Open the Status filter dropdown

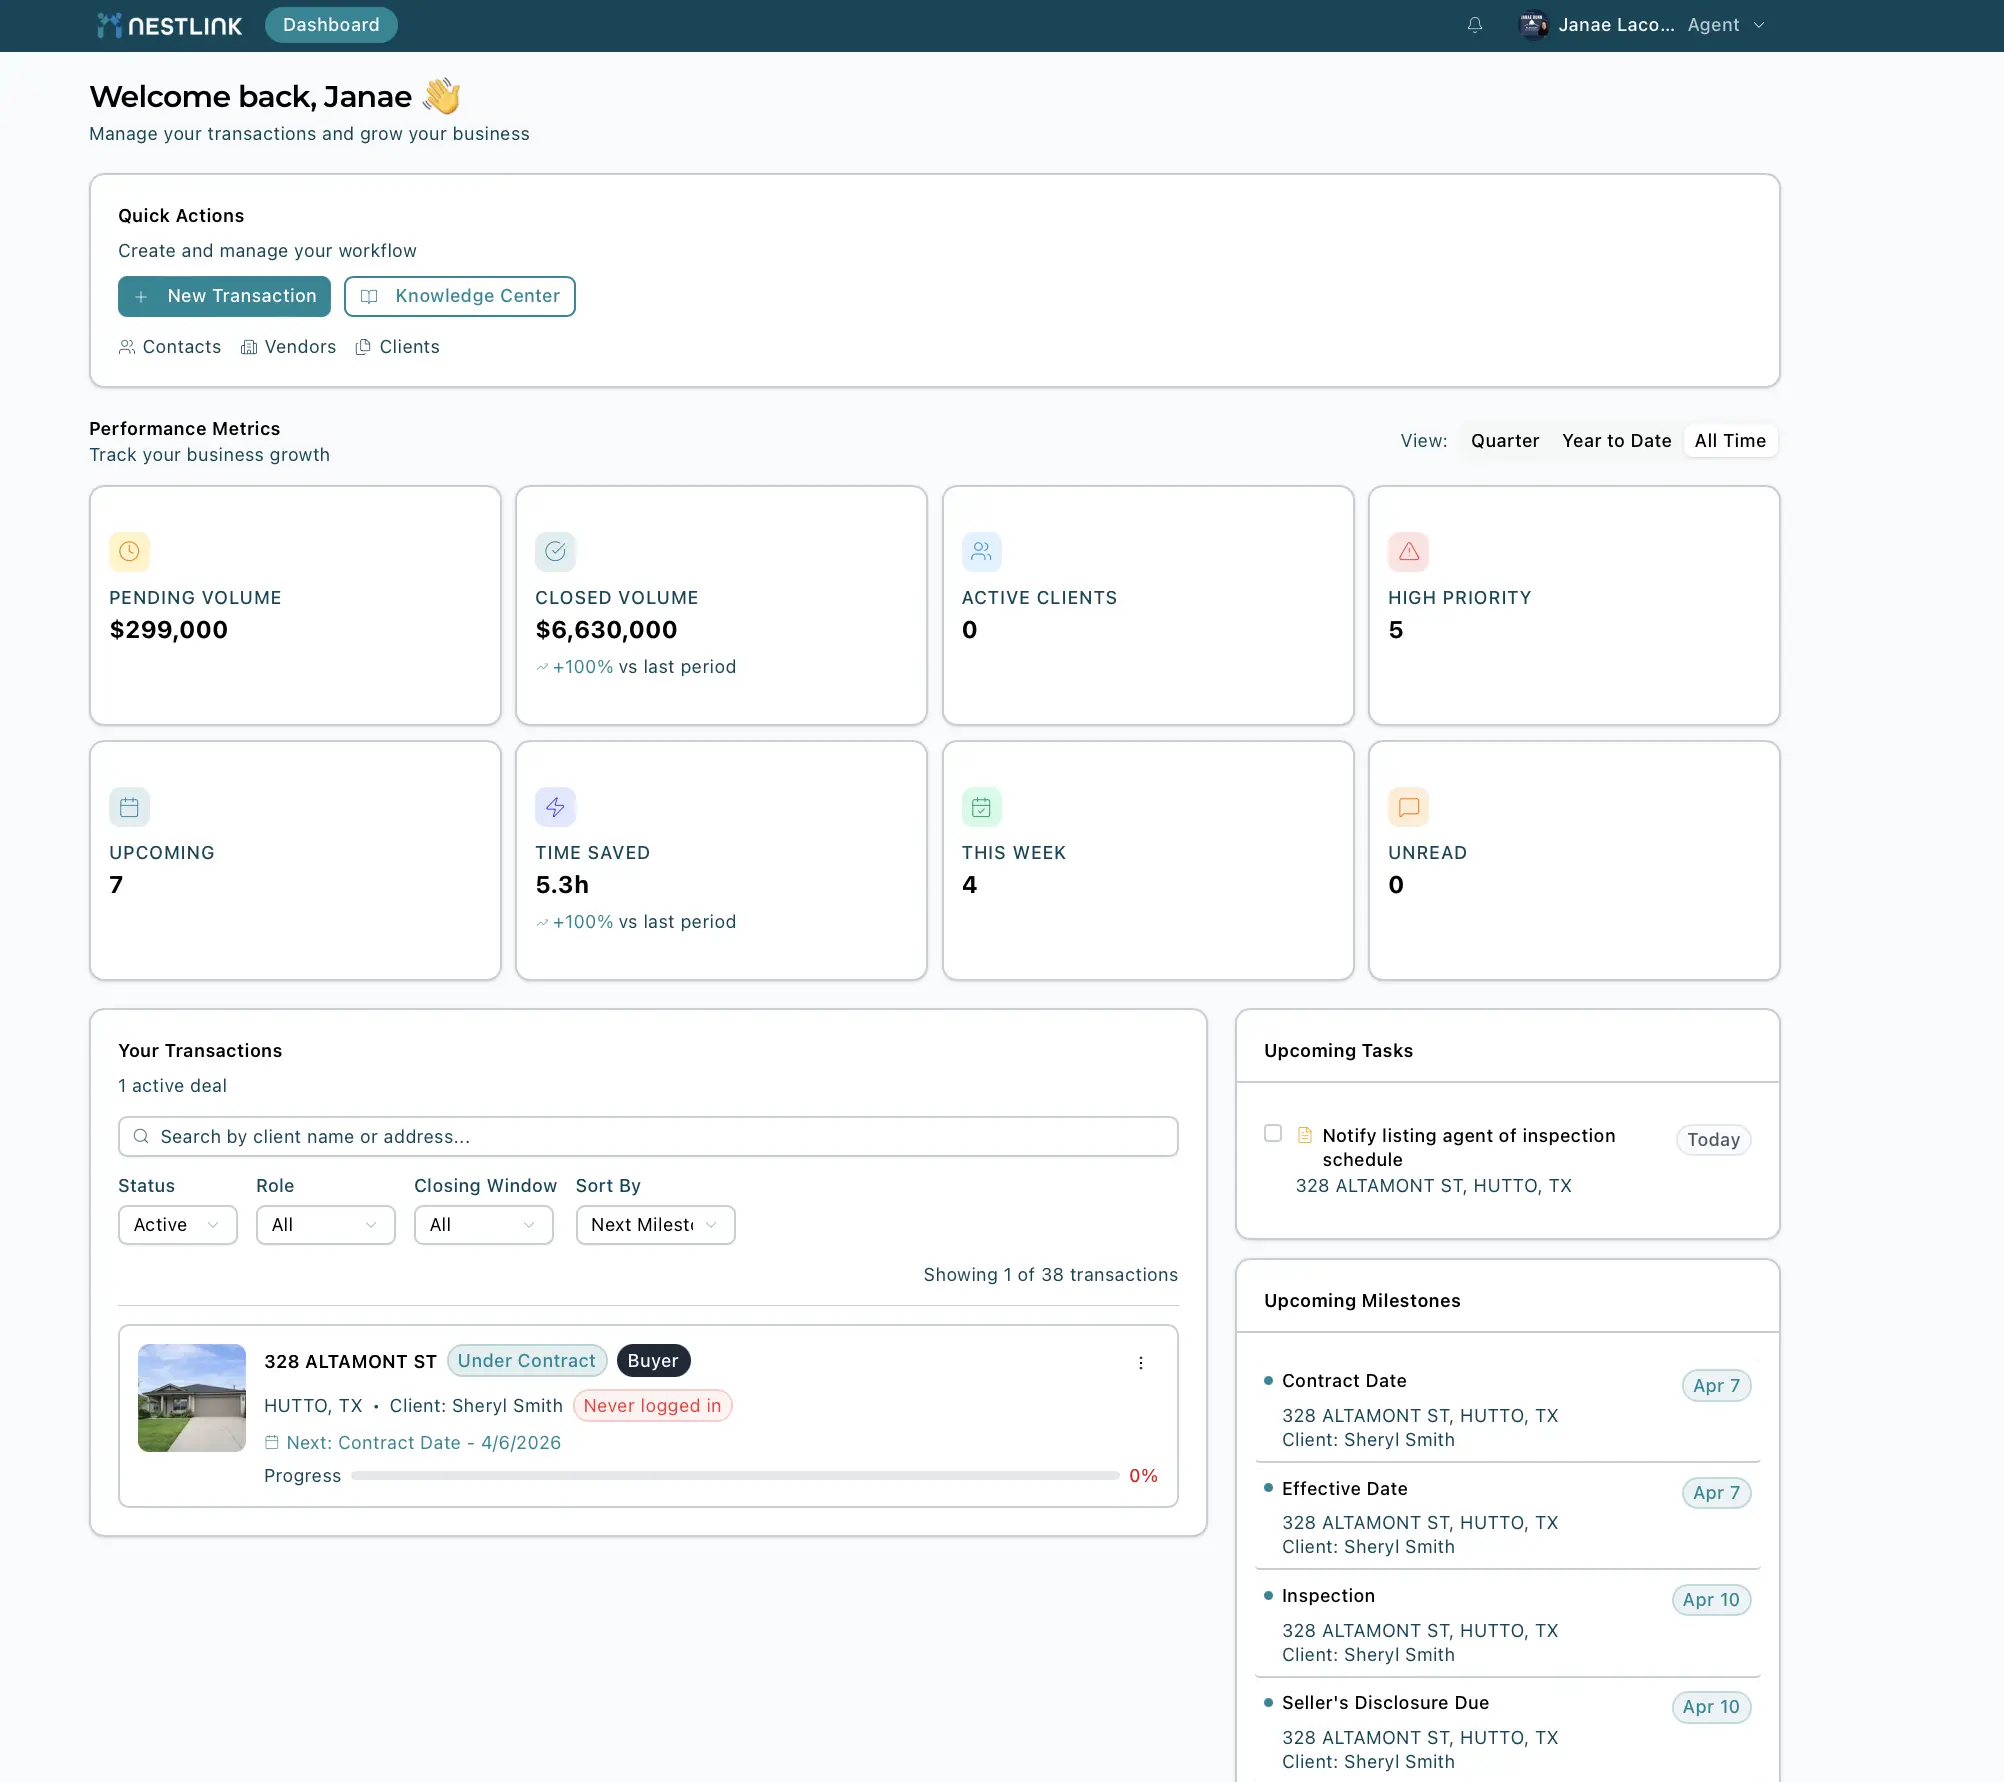pos(177,1225)
